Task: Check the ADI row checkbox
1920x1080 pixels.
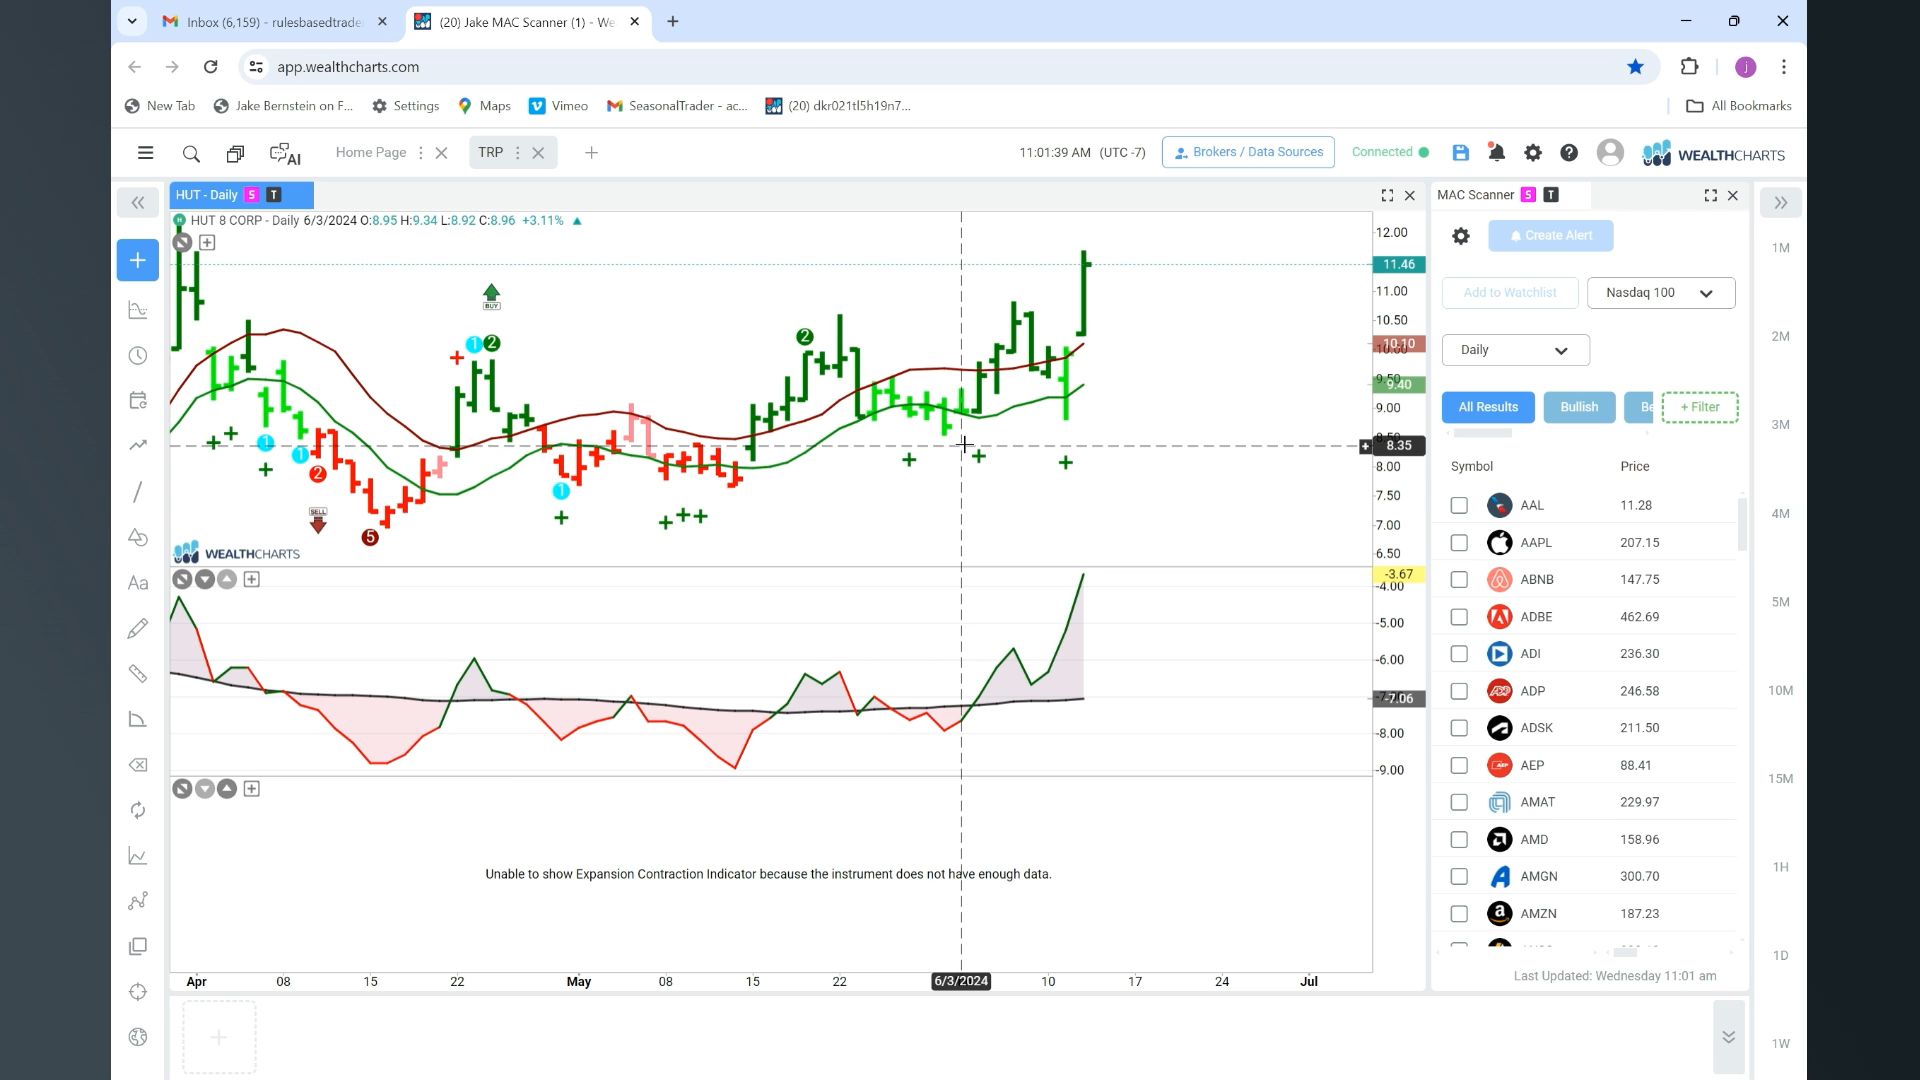Action: (1459, 654)
